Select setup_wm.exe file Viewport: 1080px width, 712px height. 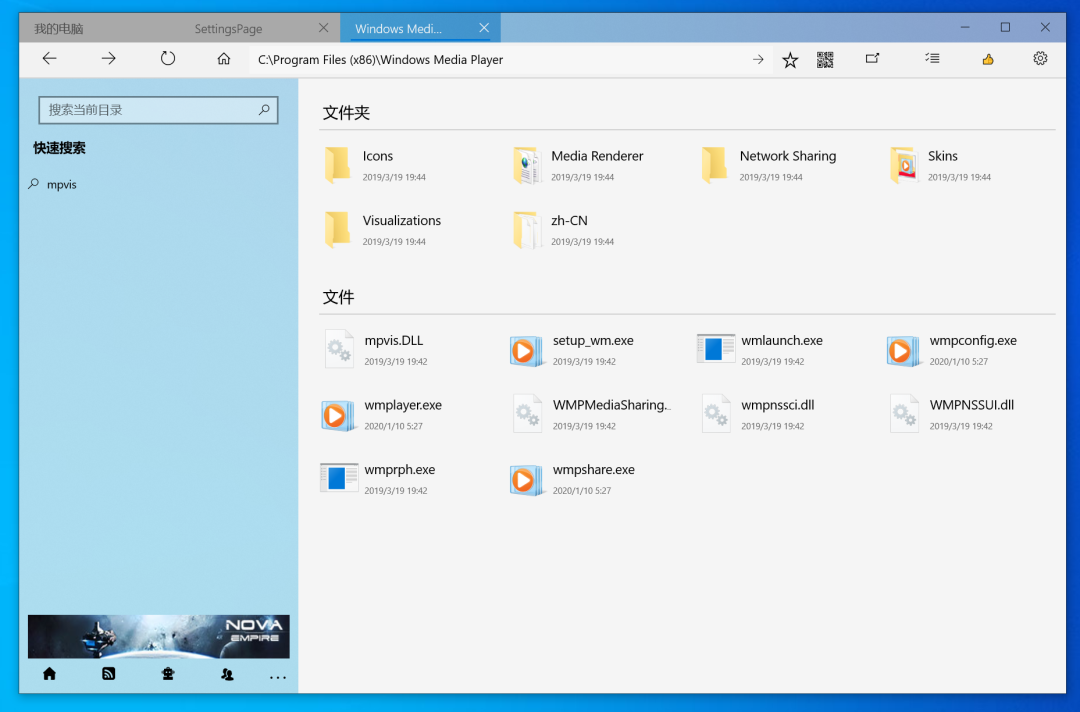pyautogui.click(x=573, y=350)
